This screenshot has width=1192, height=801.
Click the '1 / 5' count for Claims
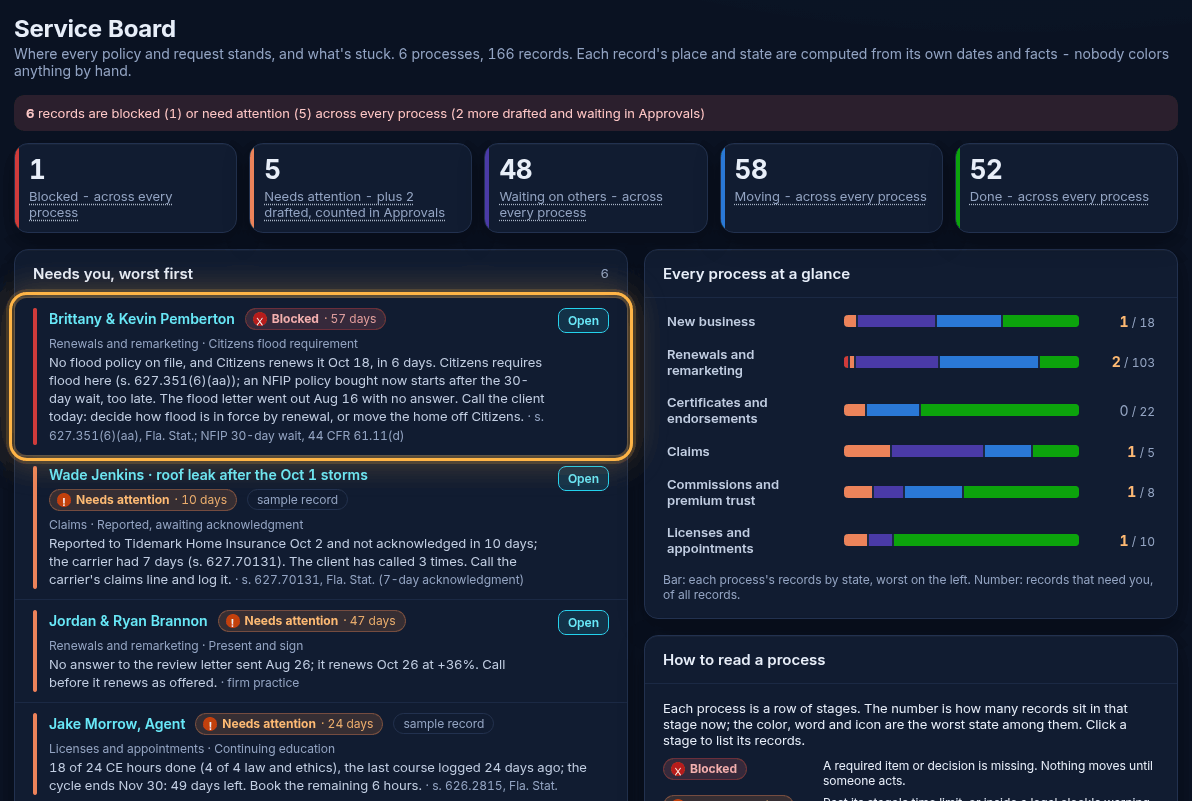[1140, 452]
